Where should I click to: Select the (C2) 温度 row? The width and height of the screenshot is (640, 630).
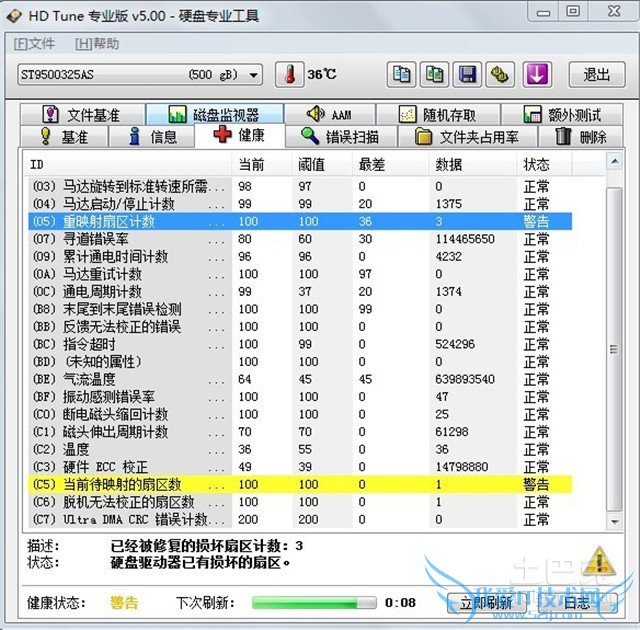(300, 450)
